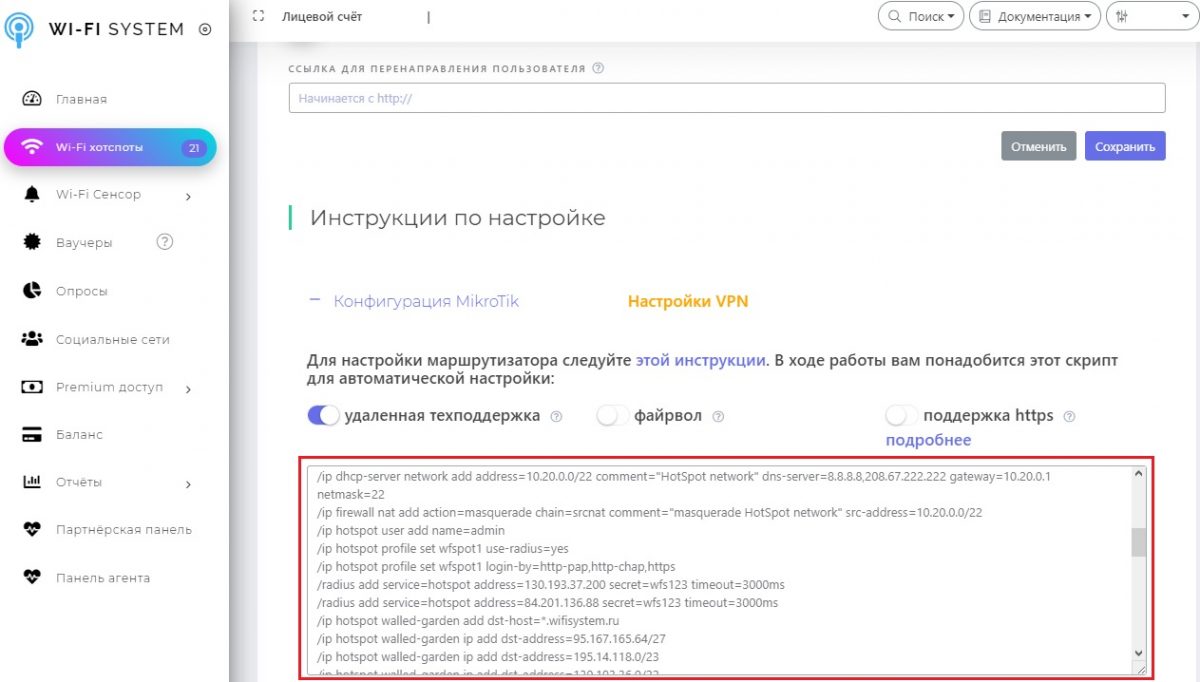Click the fullscreen icon in the header

(x=259, y=17)
